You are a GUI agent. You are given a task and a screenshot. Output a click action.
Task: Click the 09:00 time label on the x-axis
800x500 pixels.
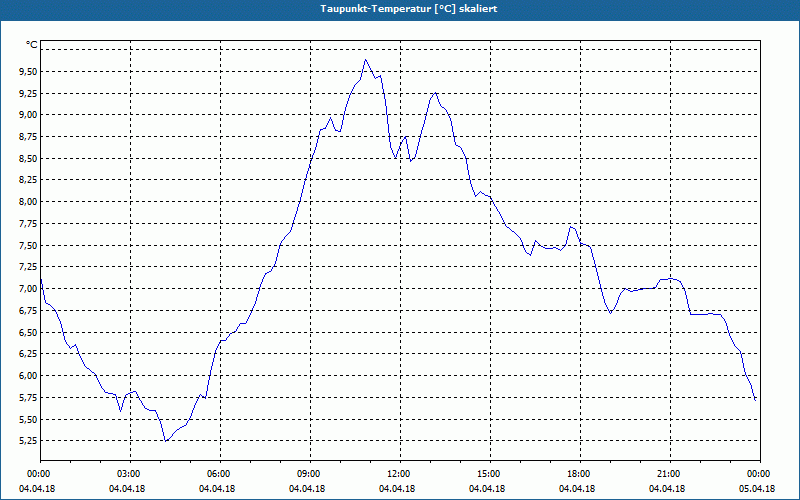pos(310,474)
